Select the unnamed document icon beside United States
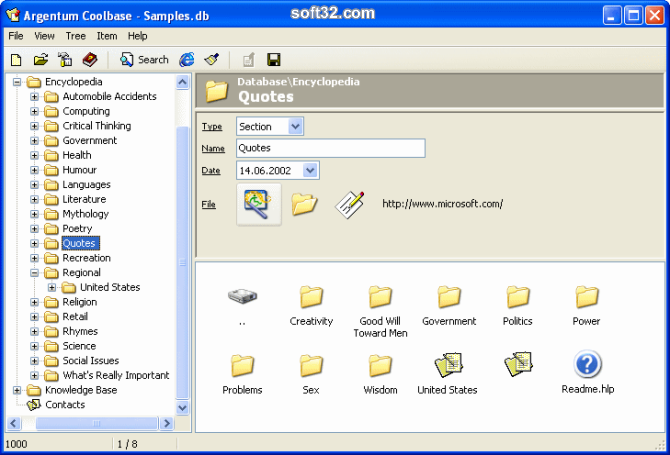The width and height of the screenshot is (670, 455). (518, 364)
